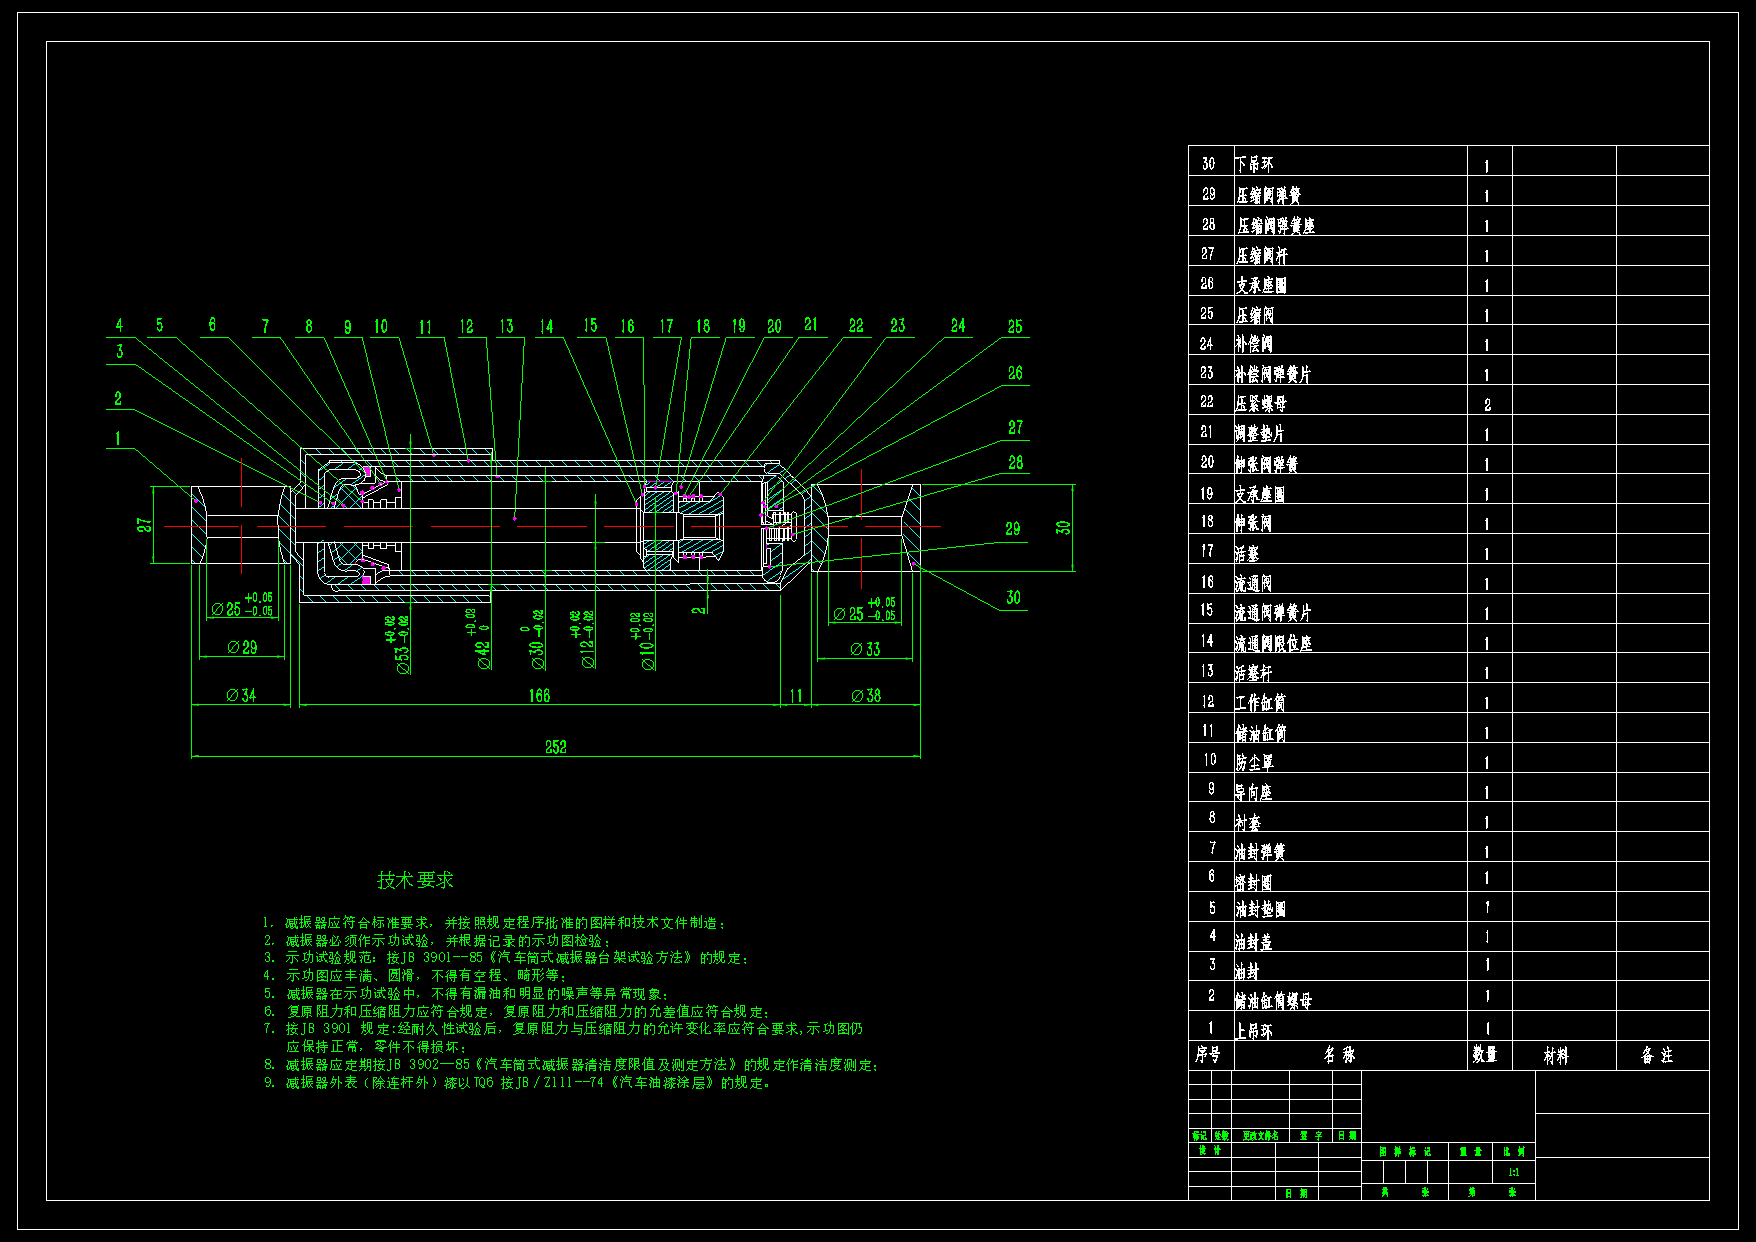Select the ∅33 diameter dimension
Image resolution: width=1756 pixels, height=1242 pixels.
(865, 649)
